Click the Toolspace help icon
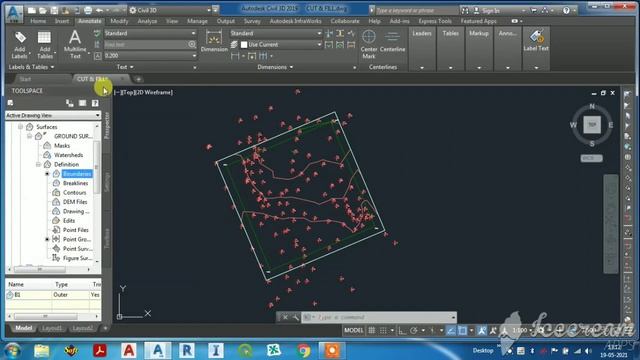 pos(95,103)
